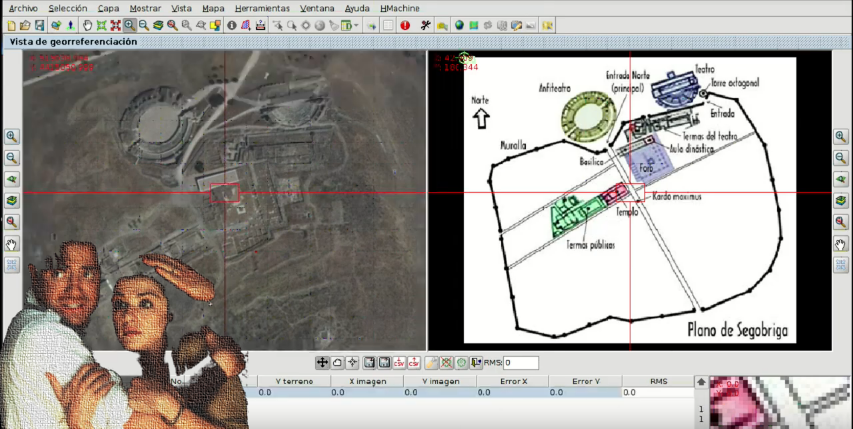The height and width of the screenshot is (429, 853).
Task: Click up arrow button beside points table
Action: [700, 382]
